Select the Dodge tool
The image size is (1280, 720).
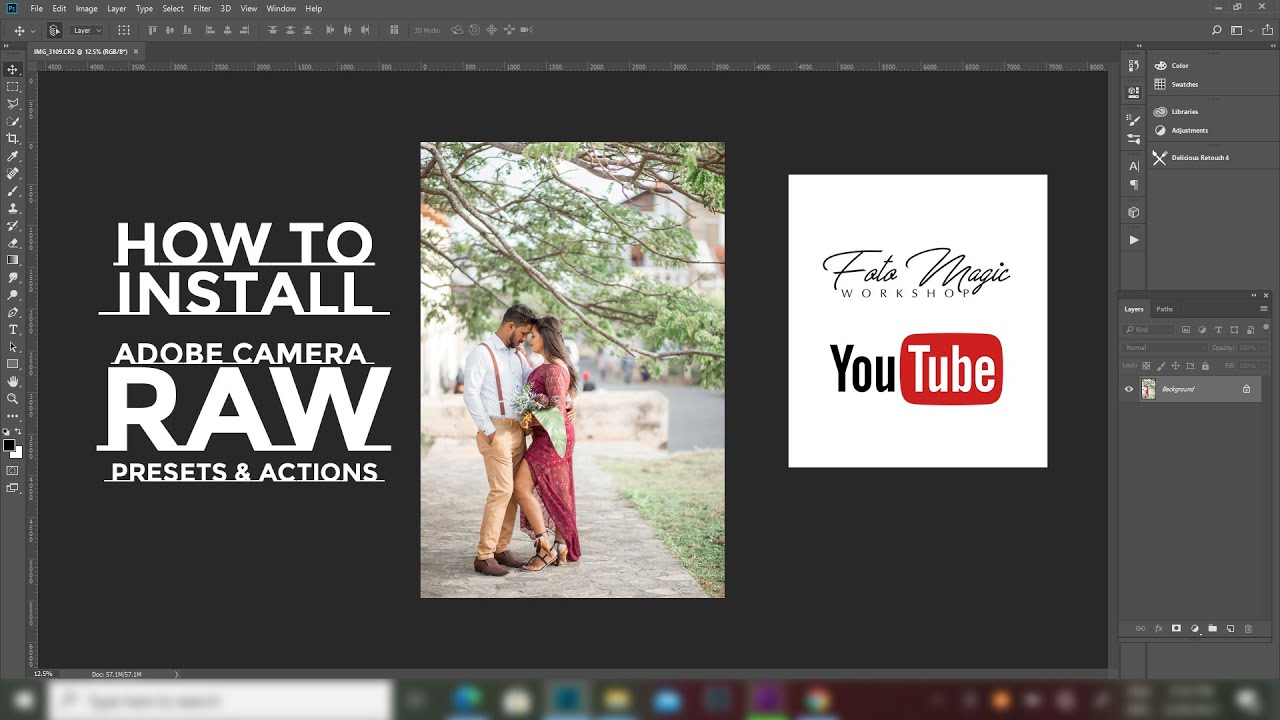tap(13, 294)
